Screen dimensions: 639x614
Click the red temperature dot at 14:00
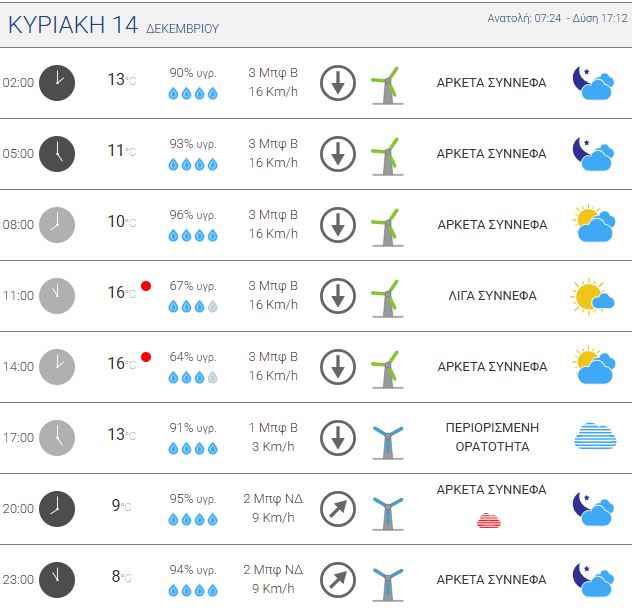(x=146, y=357)
